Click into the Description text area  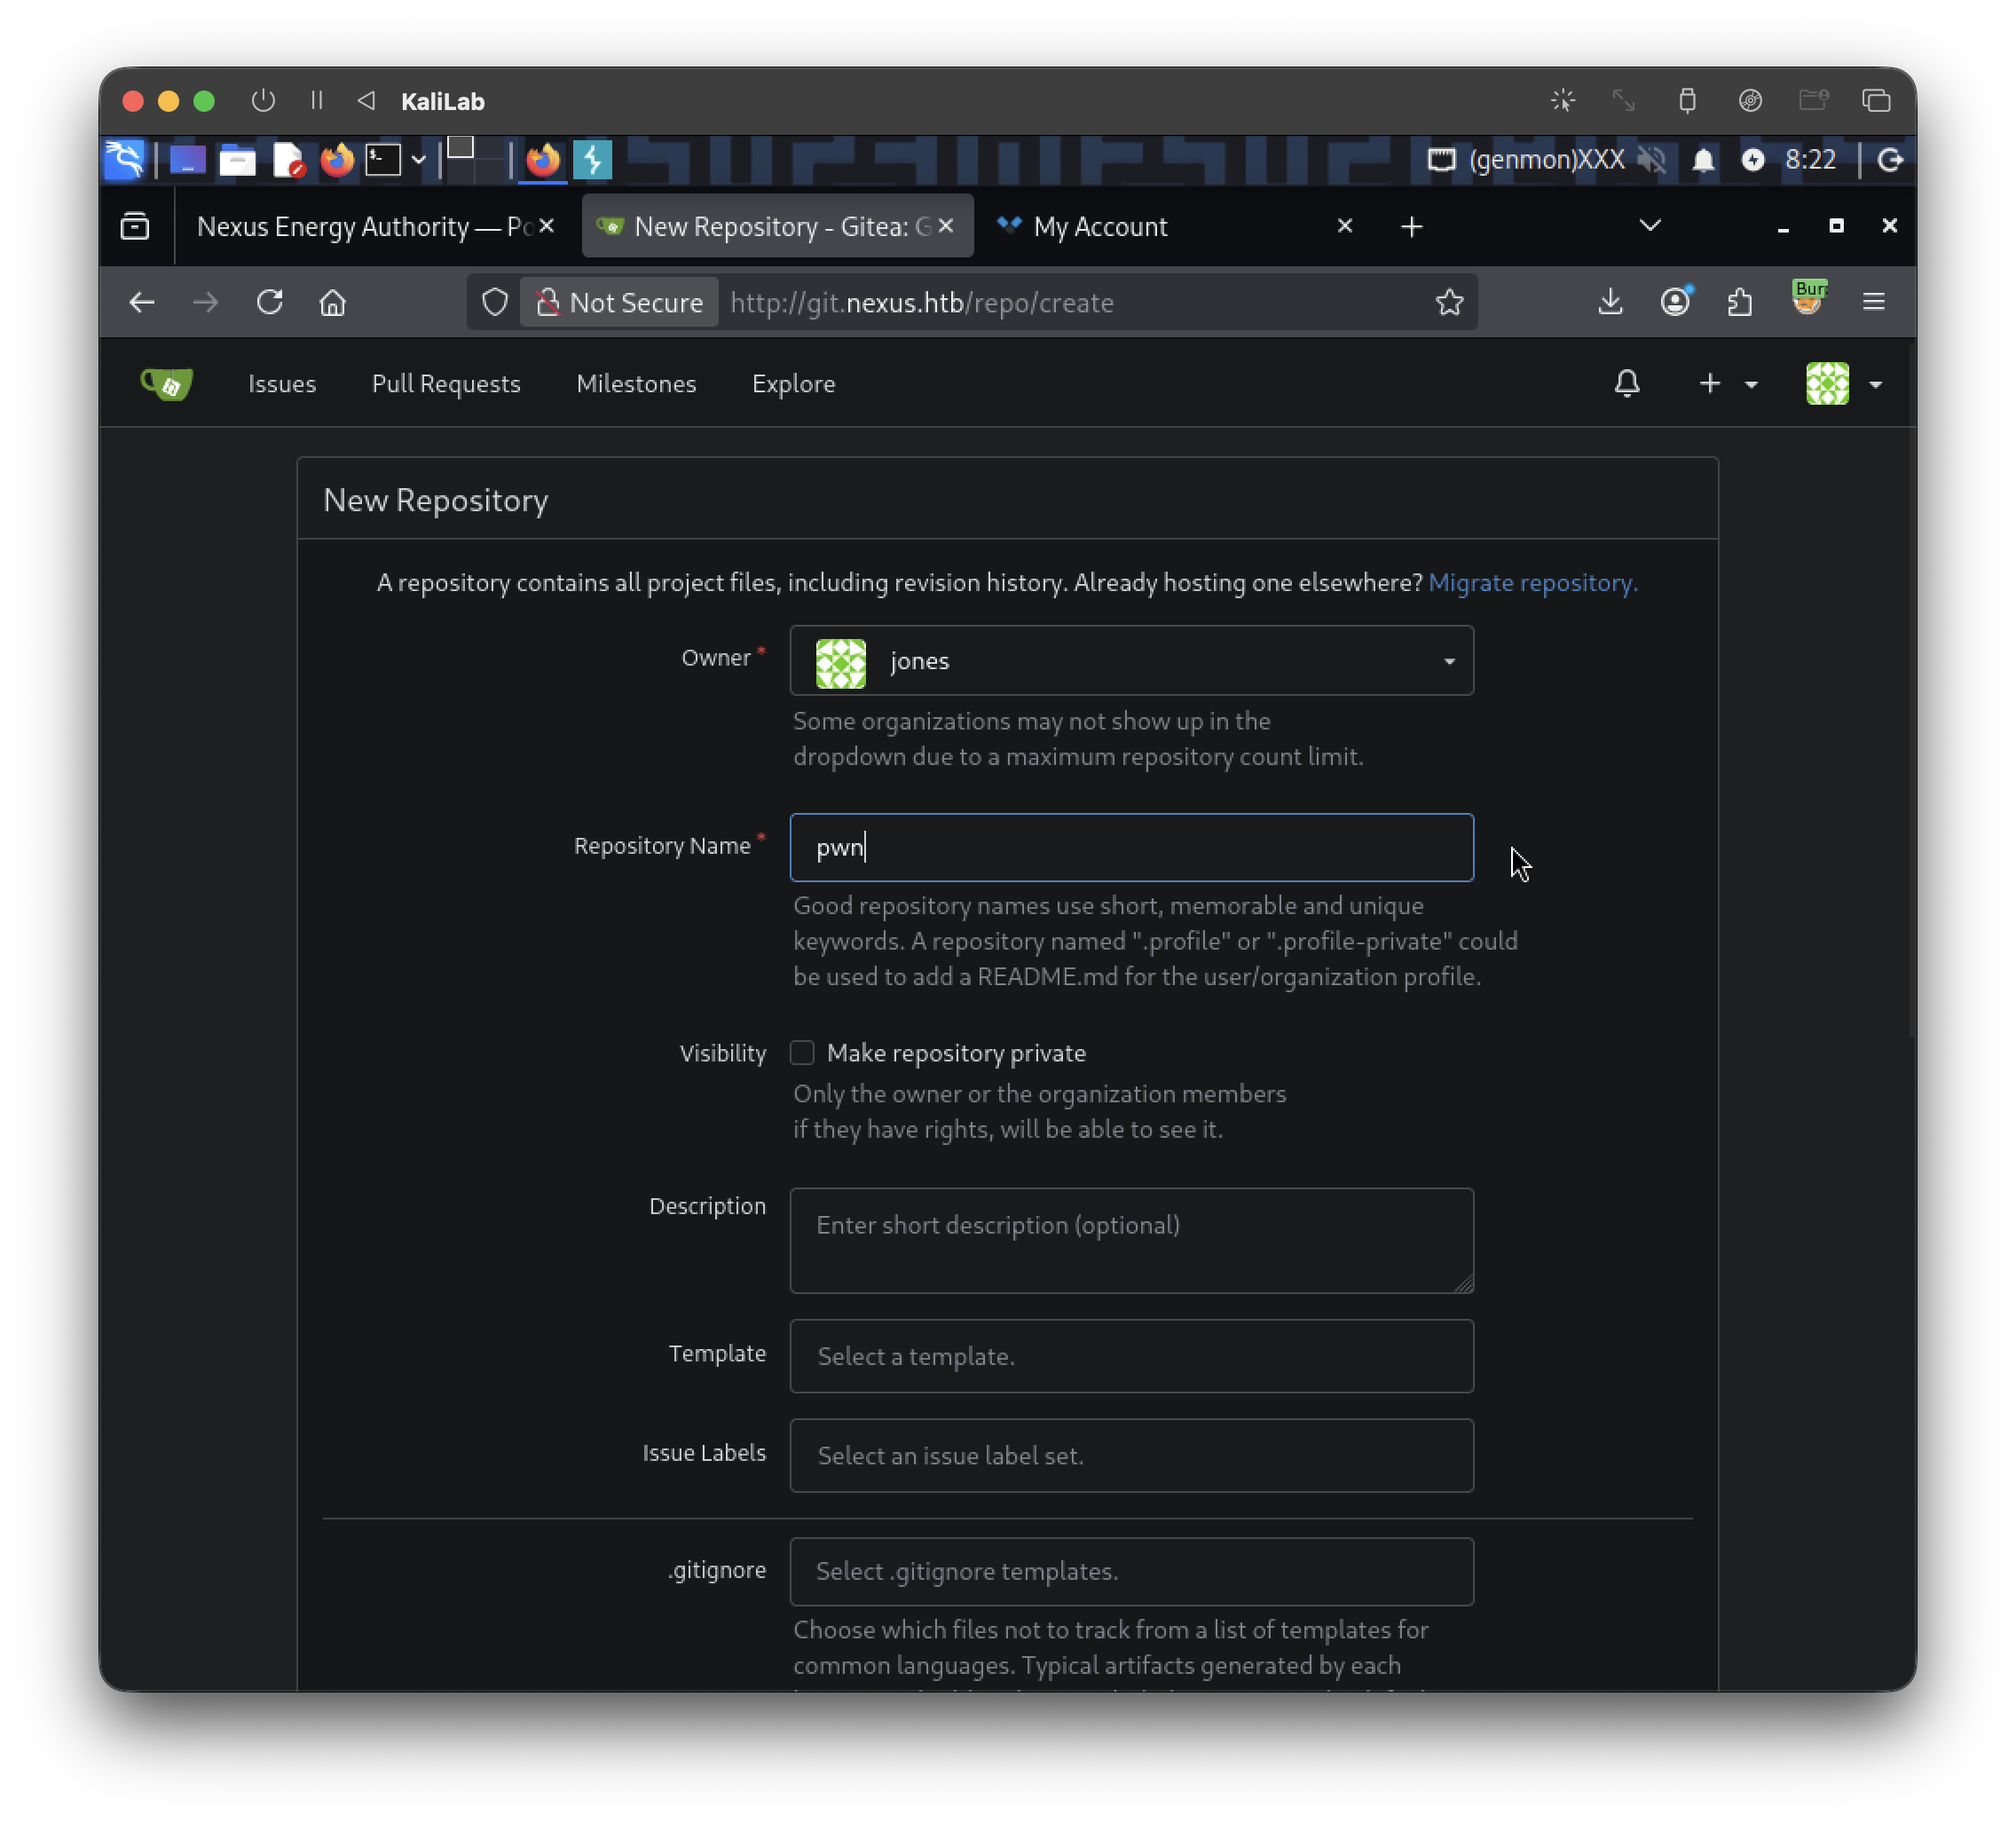point(1131,1241)
